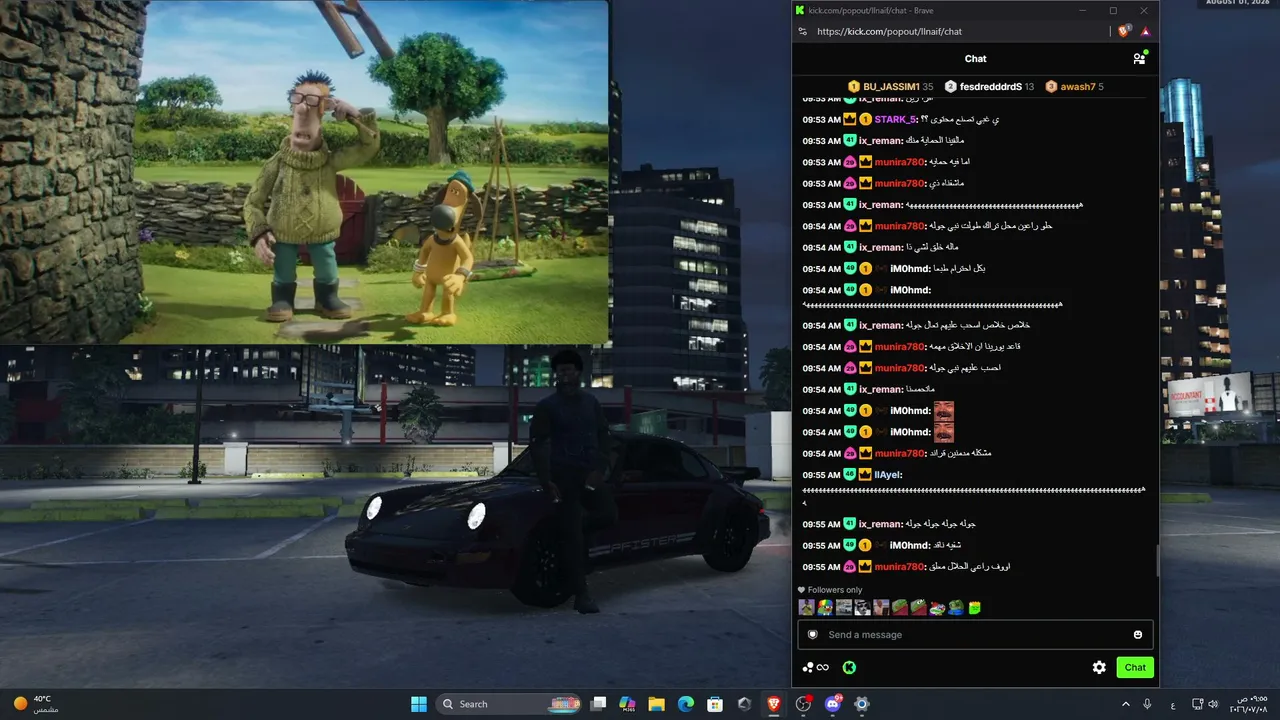Open site settings icon beside the URL
This screenshot has height=720, width=1280.
802,32
